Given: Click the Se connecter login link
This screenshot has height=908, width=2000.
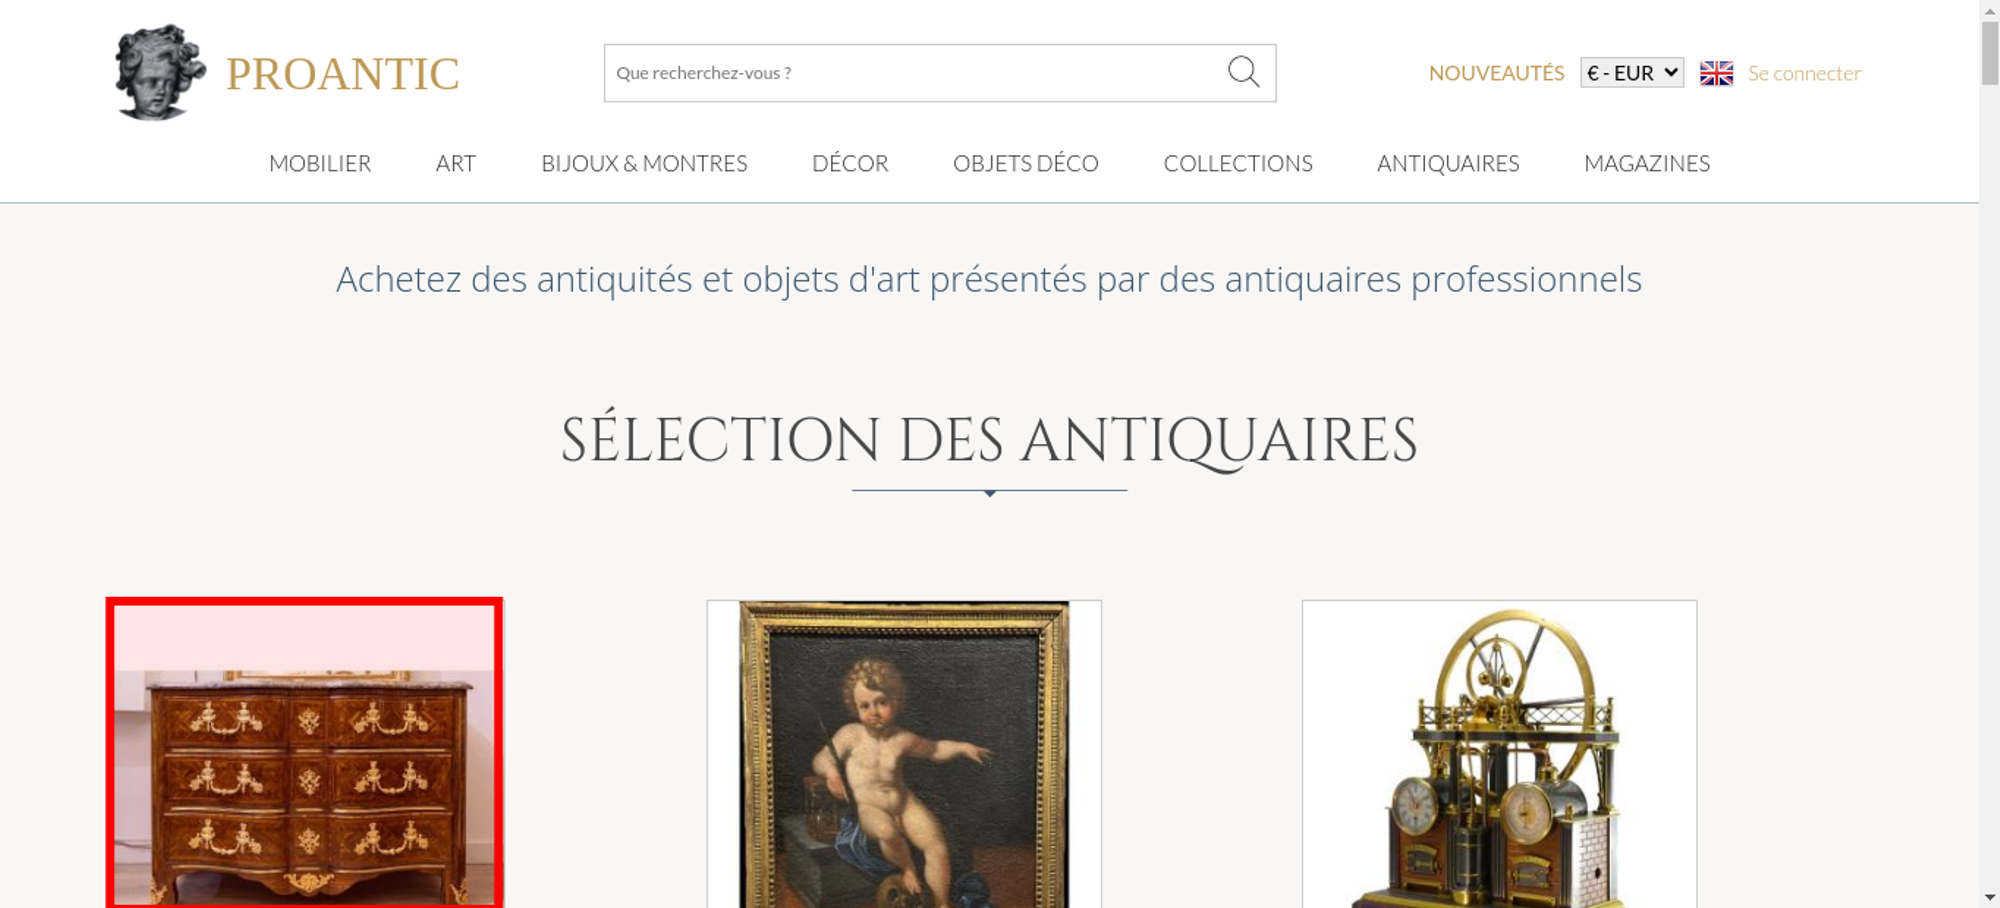Looking at the screenshot, I should point(1804,73).
